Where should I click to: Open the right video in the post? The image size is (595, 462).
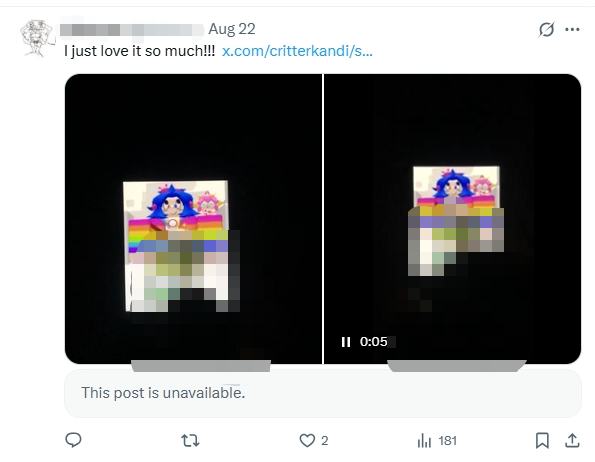[452, 219]
